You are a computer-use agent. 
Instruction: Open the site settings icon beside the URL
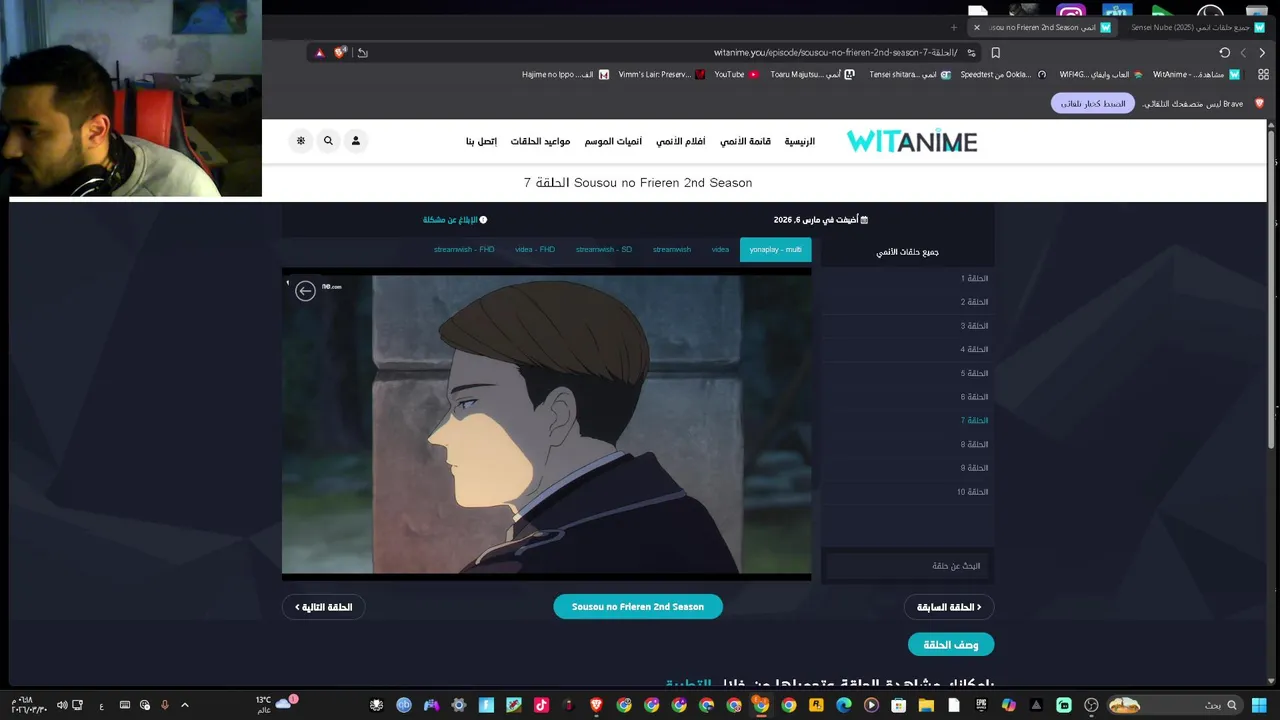(x=971, y=53)
